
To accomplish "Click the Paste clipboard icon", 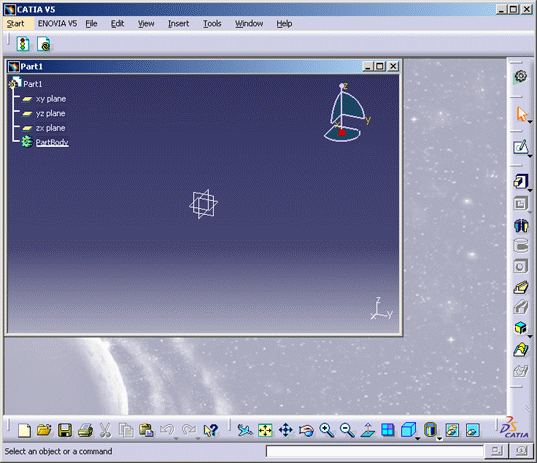I will (x=146, y=430).
